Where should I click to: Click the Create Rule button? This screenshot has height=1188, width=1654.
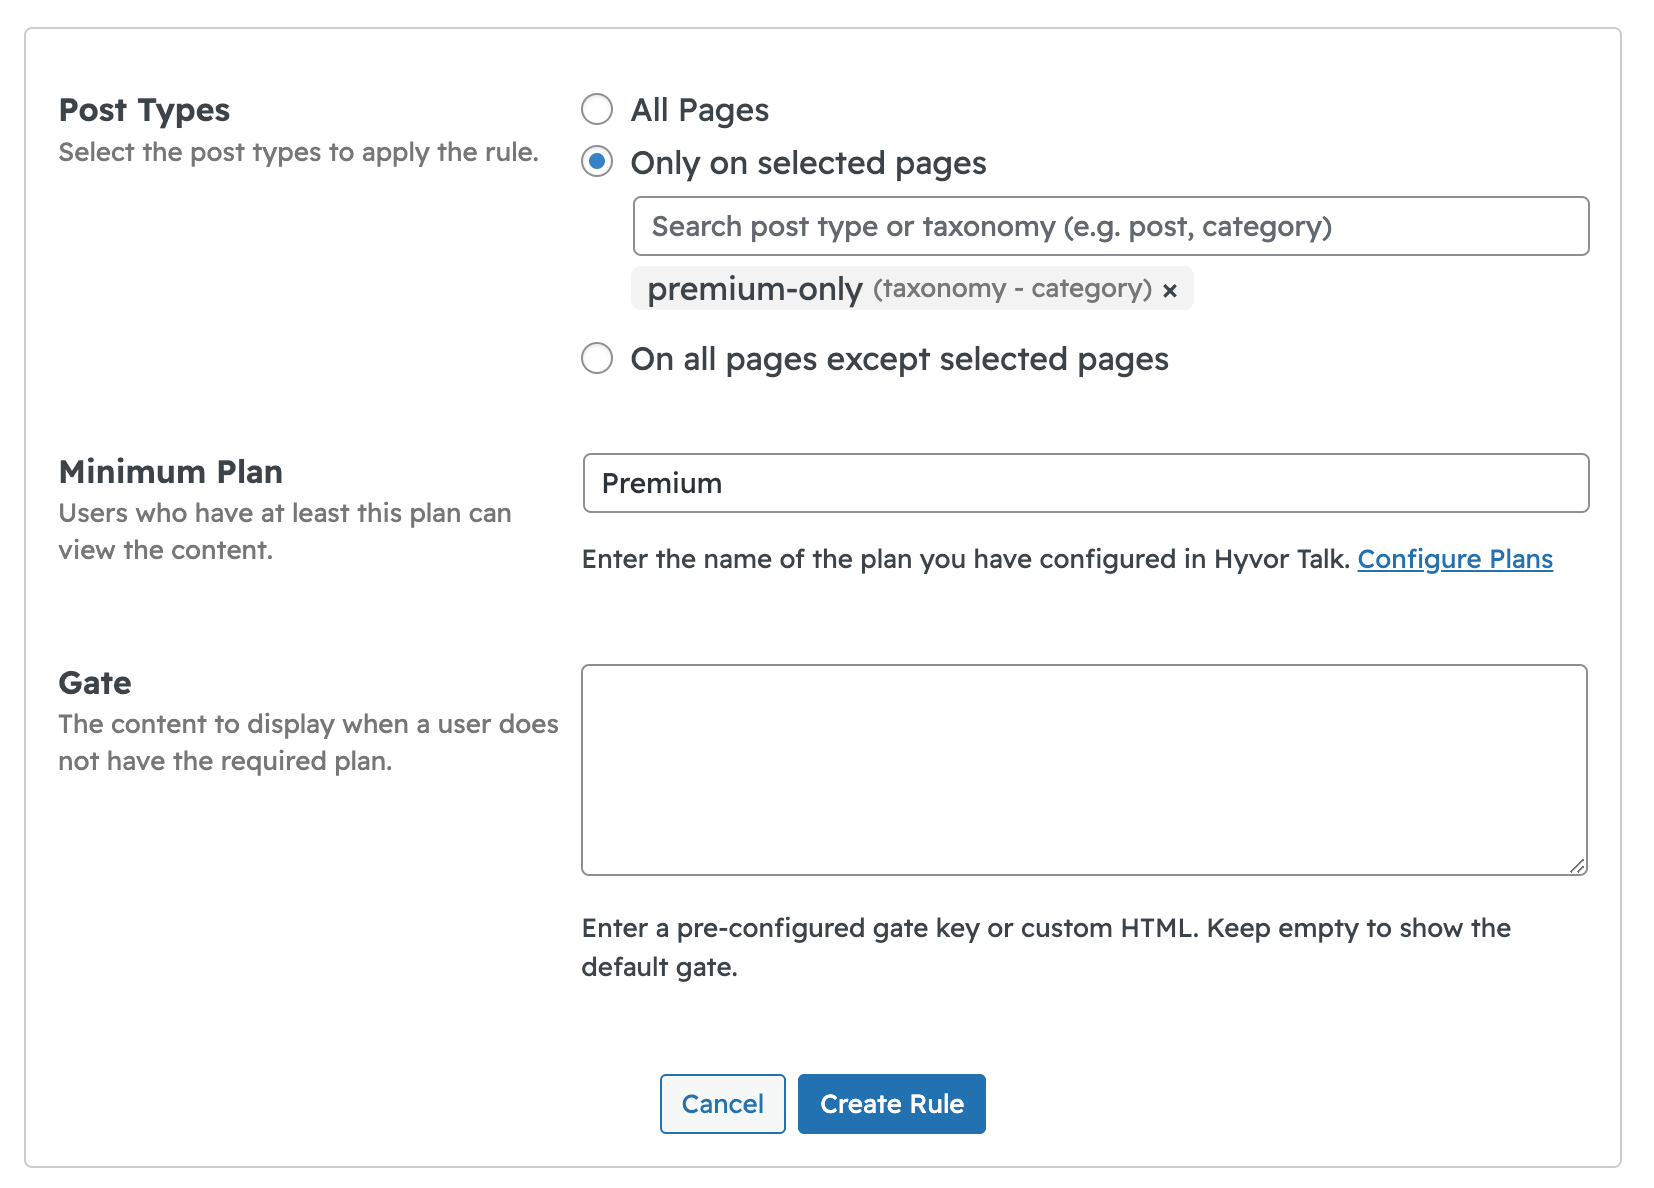point(891,1104)
